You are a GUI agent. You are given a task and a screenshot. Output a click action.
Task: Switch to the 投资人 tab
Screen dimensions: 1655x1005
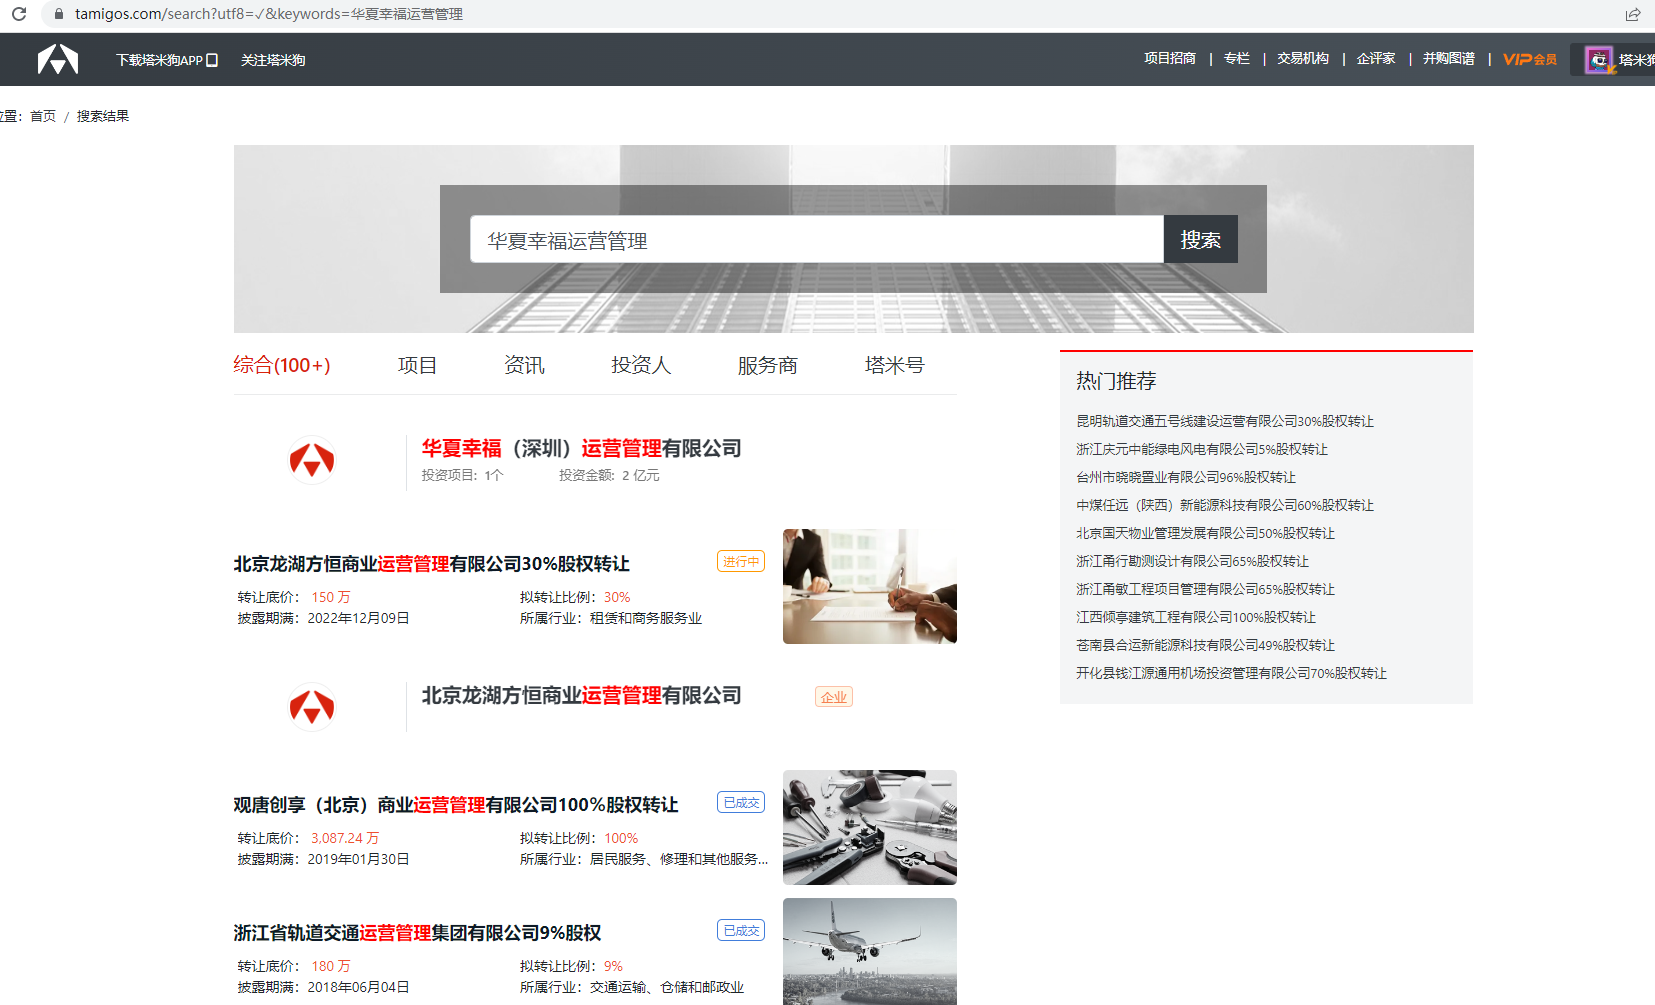tap(641, 365)
